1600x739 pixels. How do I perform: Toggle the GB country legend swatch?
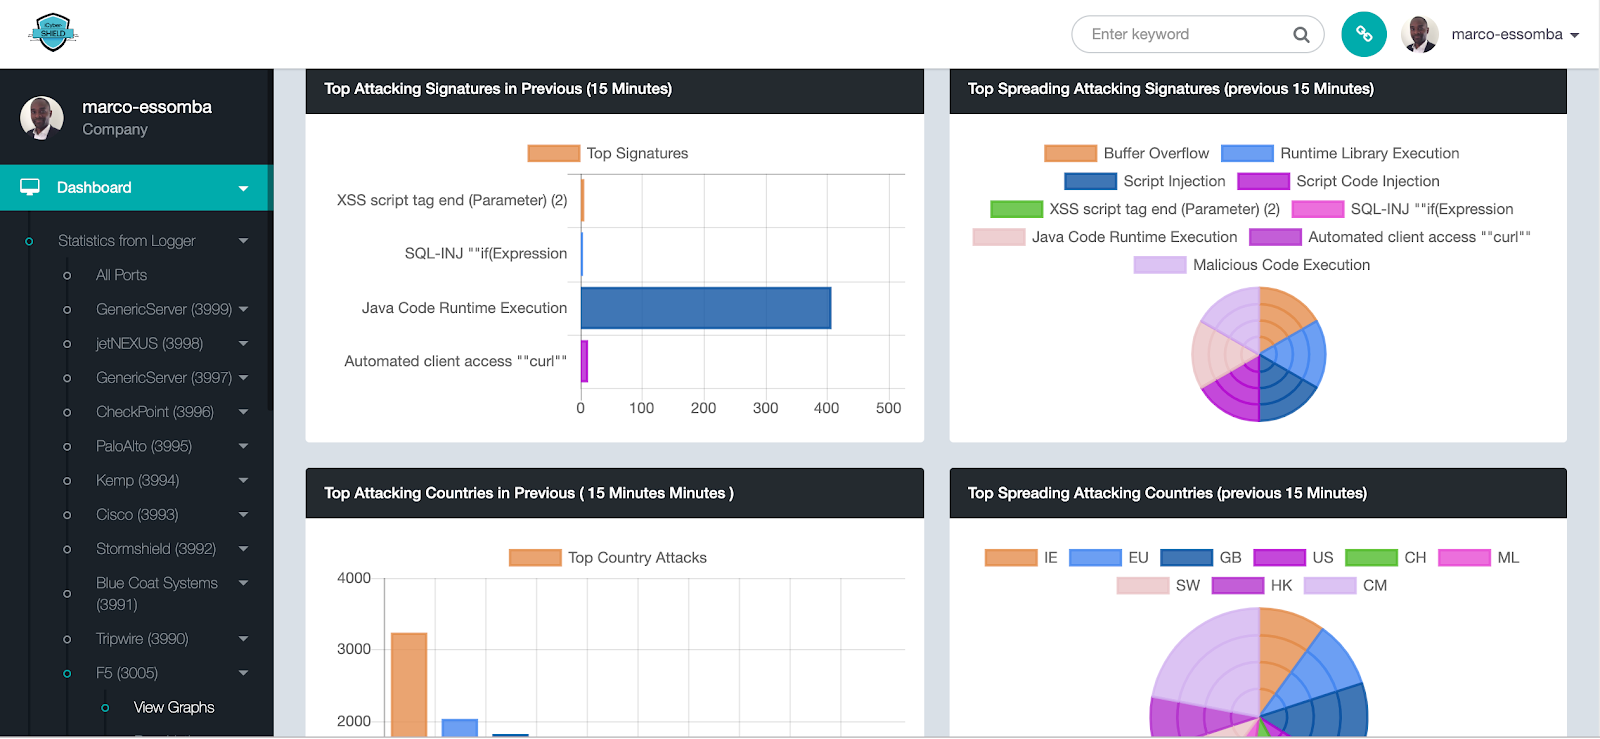point(1187,558)
